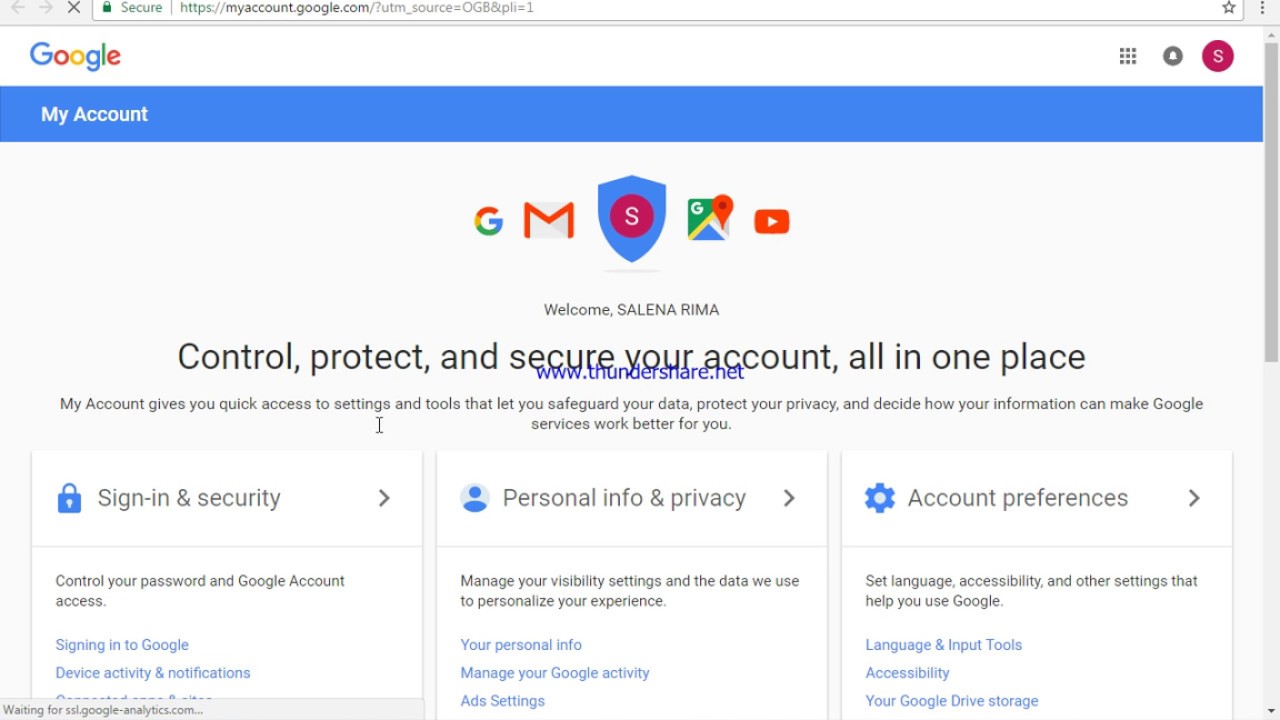Expand Account preferences chevron
Viewport: 1280px width, 720px height.
1194,498
